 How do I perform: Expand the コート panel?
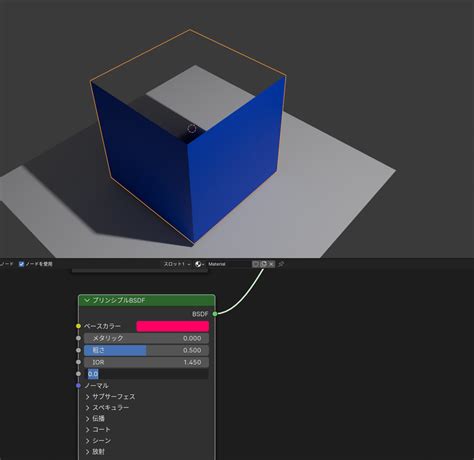[98, 430]
